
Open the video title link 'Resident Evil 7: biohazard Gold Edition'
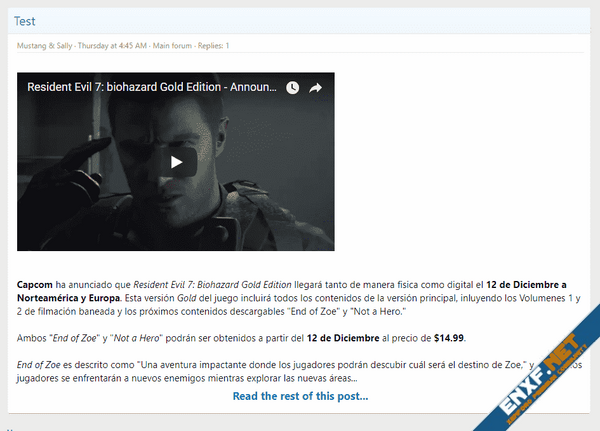pos(152,87)
